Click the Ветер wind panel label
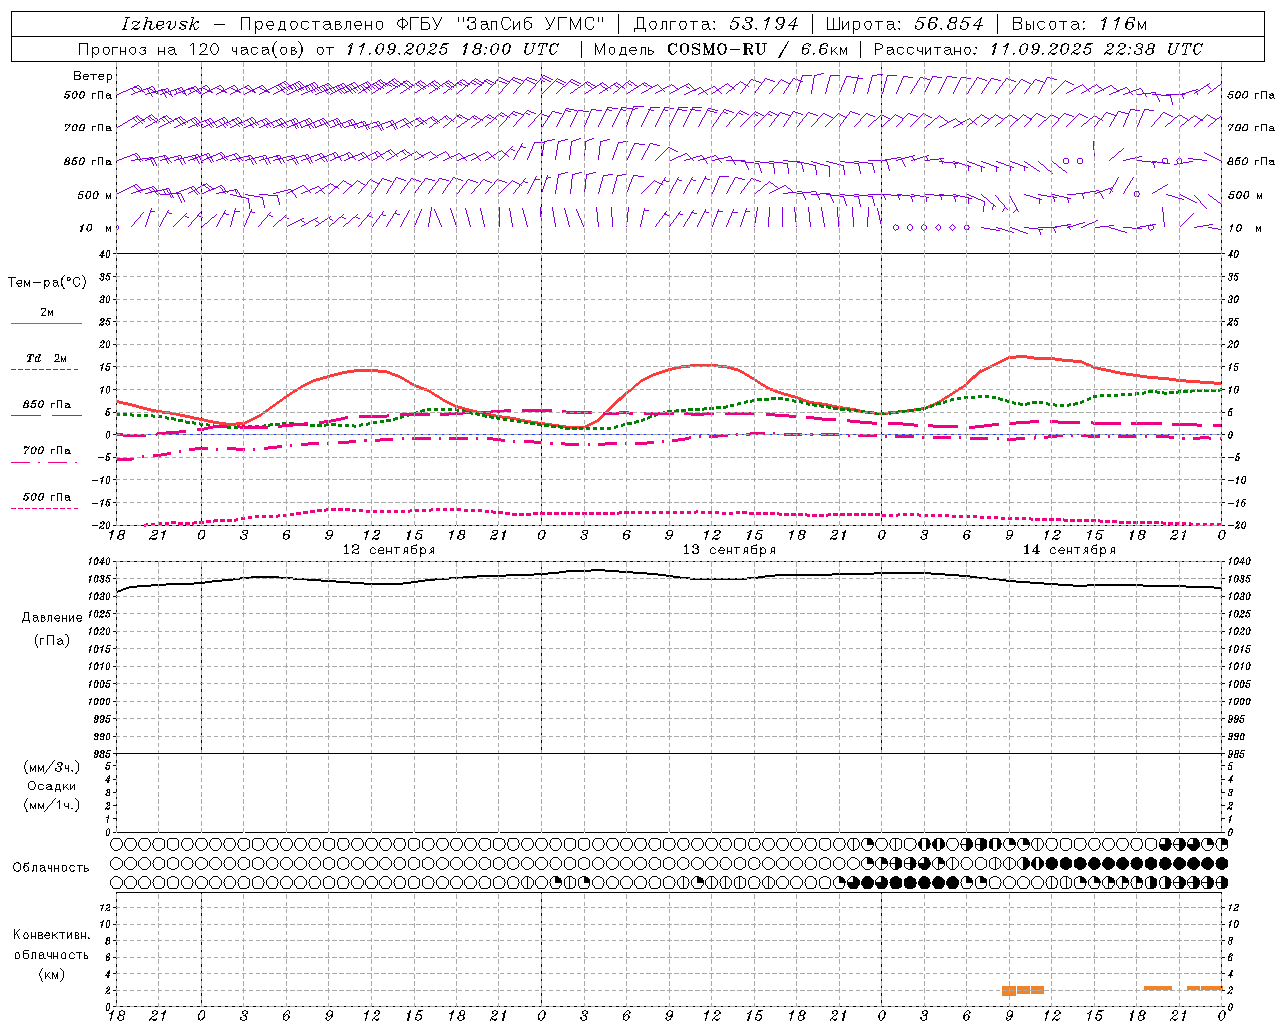The width and height of the screenshot is (1280, 1024). 93,76
